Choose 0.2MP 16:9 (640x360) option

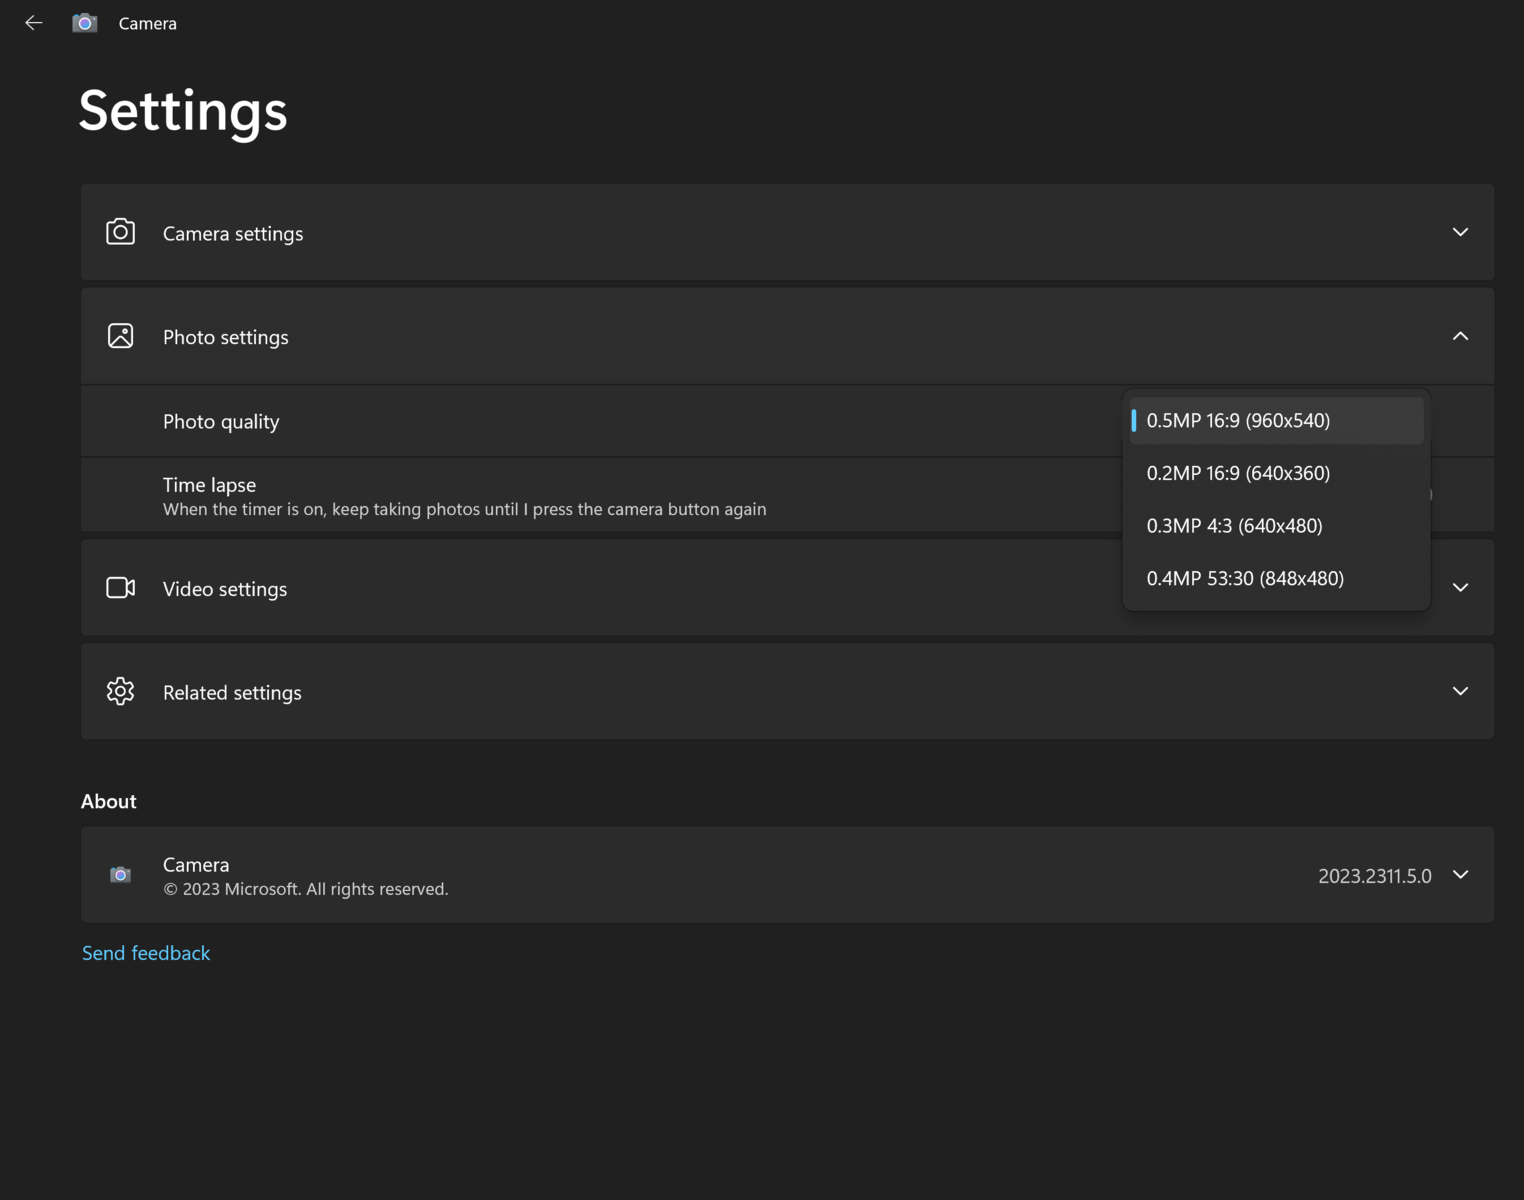pos(1238,473)
